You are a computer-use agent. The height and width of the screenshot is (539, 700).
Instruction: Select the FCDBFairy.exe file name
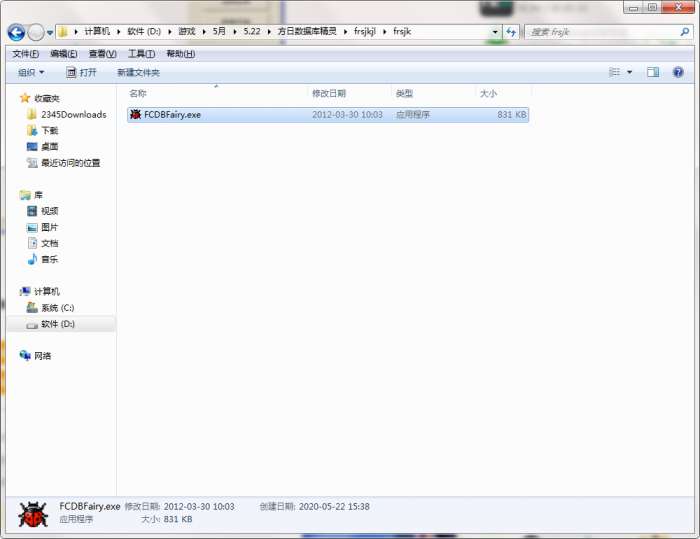pyautogui.click(x=172, y=115)
